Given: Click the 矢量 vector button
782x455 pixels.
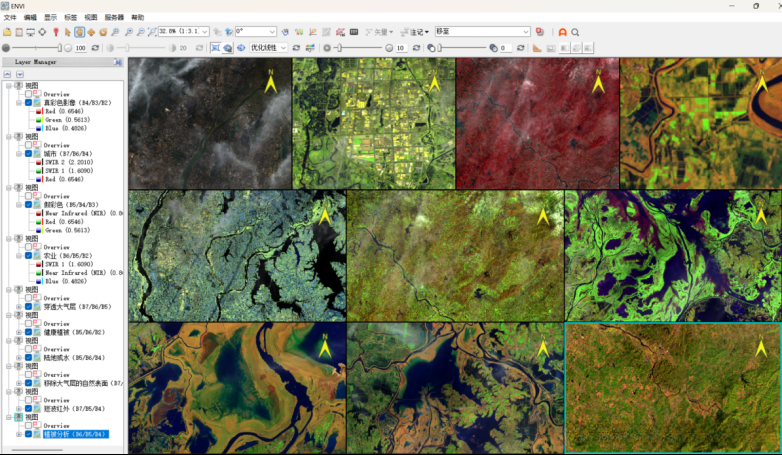Looking at the screenshot, I should point(379,32).
